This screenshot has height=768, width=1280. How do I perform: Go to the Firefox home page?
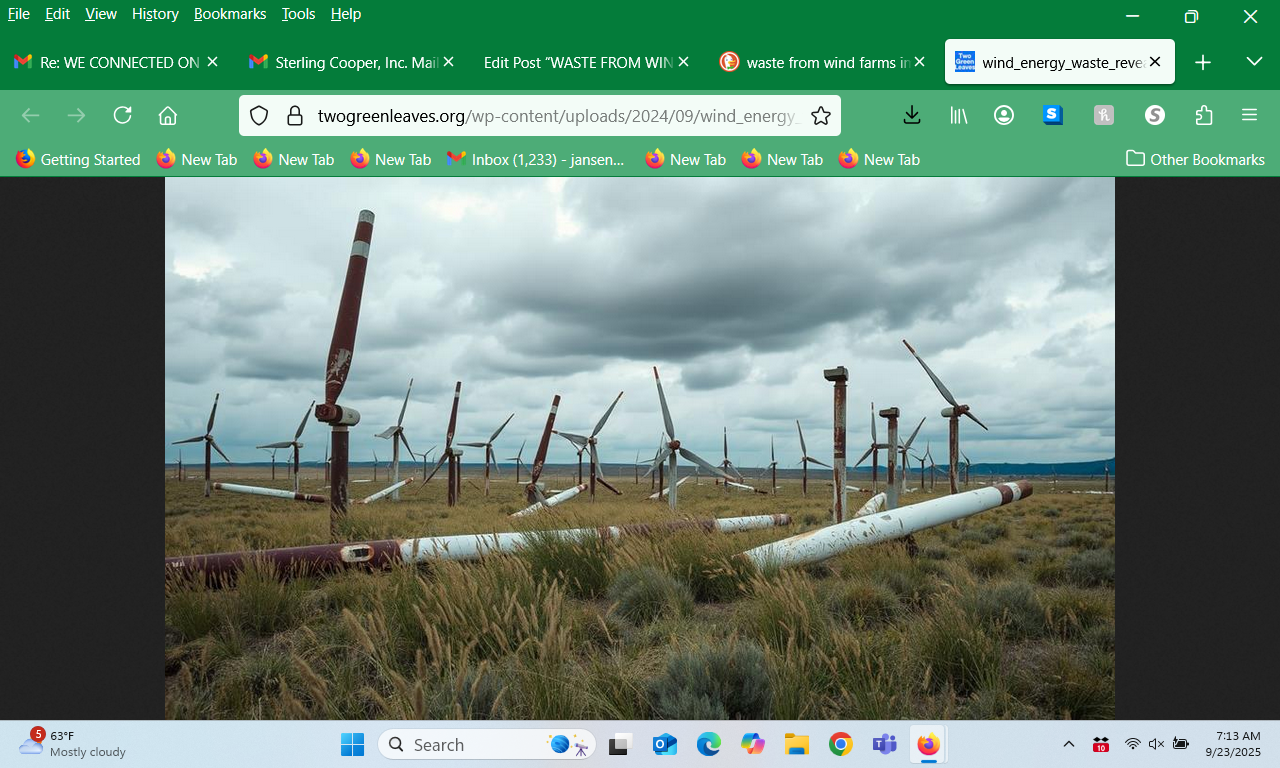pyautogui.click(x=168, y=116)
